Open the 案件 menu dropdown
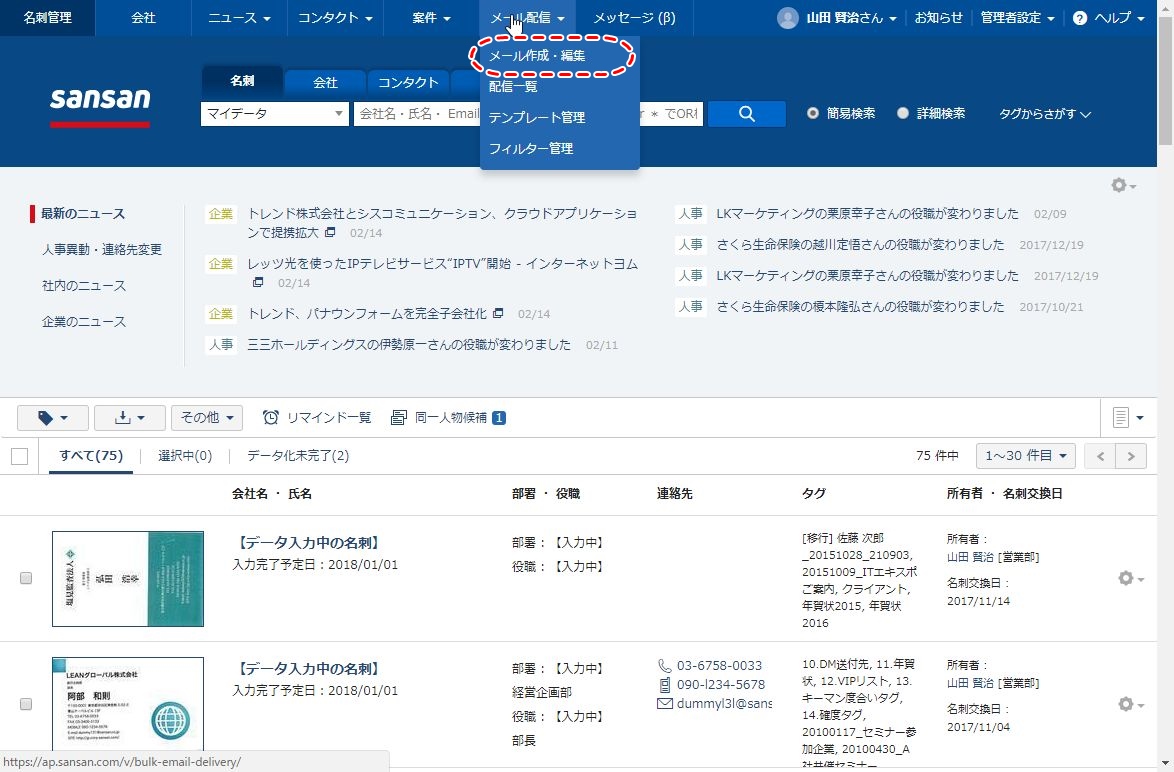This screenshot has height=772, width=1174. (431, 18)
